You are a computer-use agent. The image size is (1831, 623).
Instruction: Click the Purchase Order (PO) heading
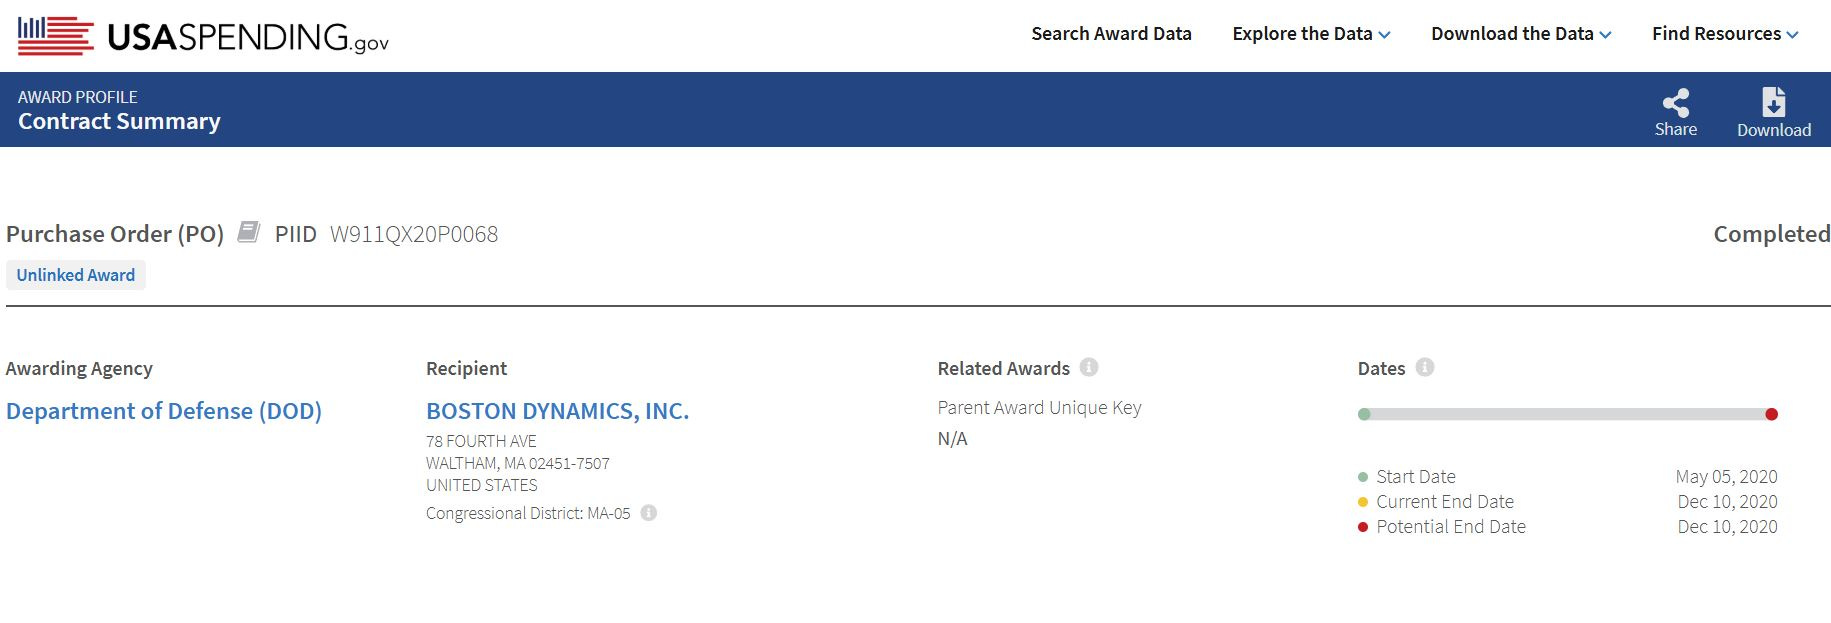pyautogui.click(x=115, y=234)
